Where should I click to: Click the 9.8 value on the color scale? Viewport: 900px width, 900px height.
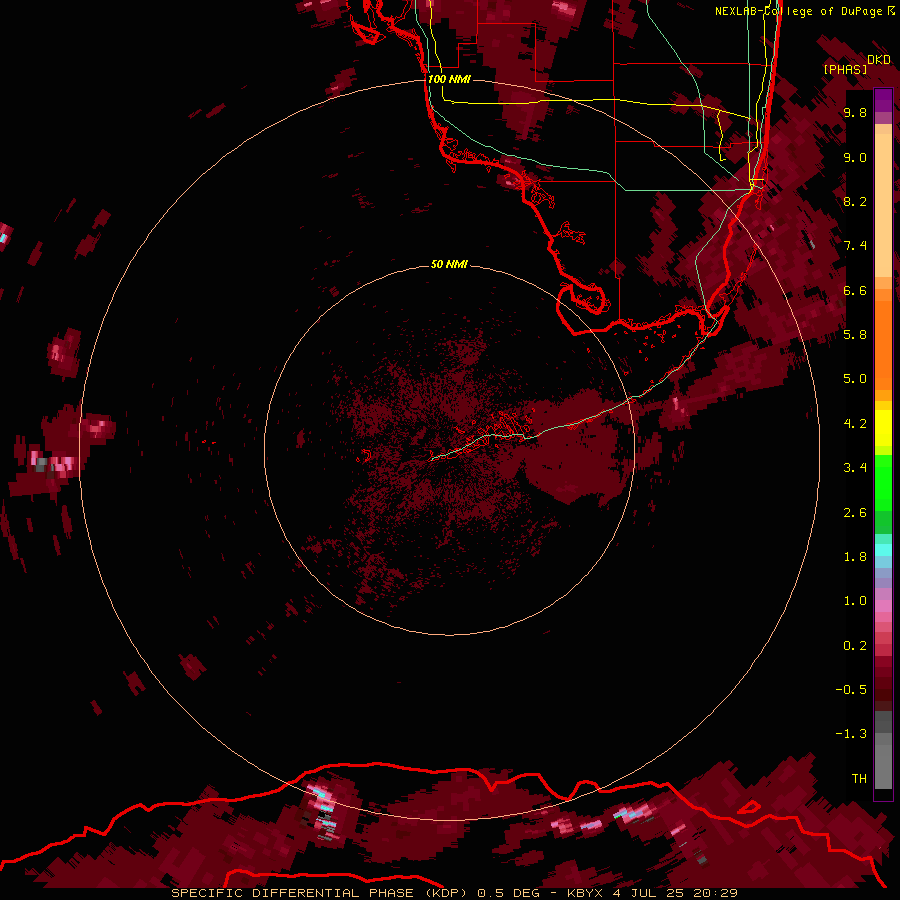coord(855,113)
